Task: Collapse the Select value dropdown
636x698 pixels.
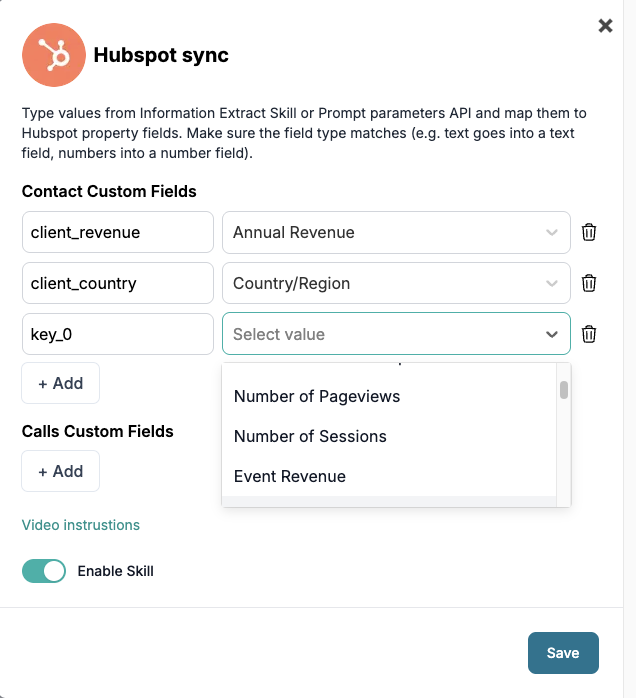Action: coord(551,334)
